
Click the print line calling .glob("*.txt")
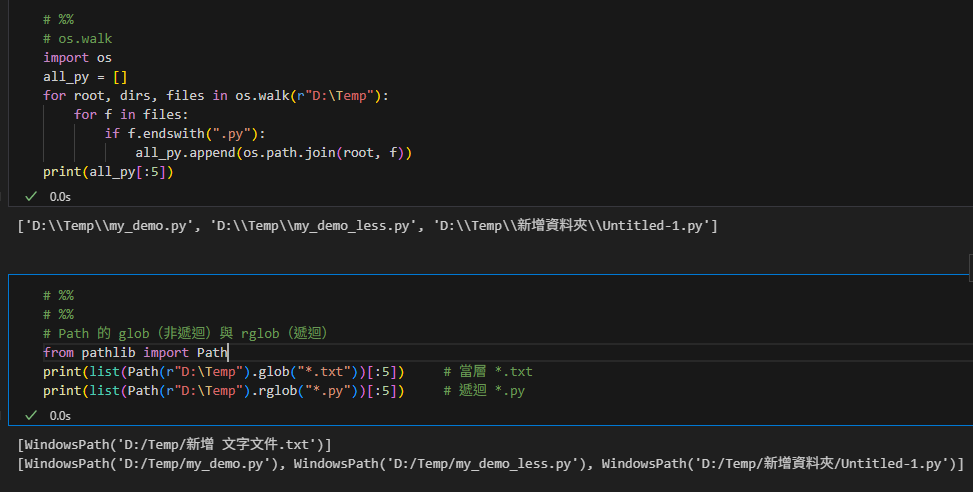pos(223,372)
